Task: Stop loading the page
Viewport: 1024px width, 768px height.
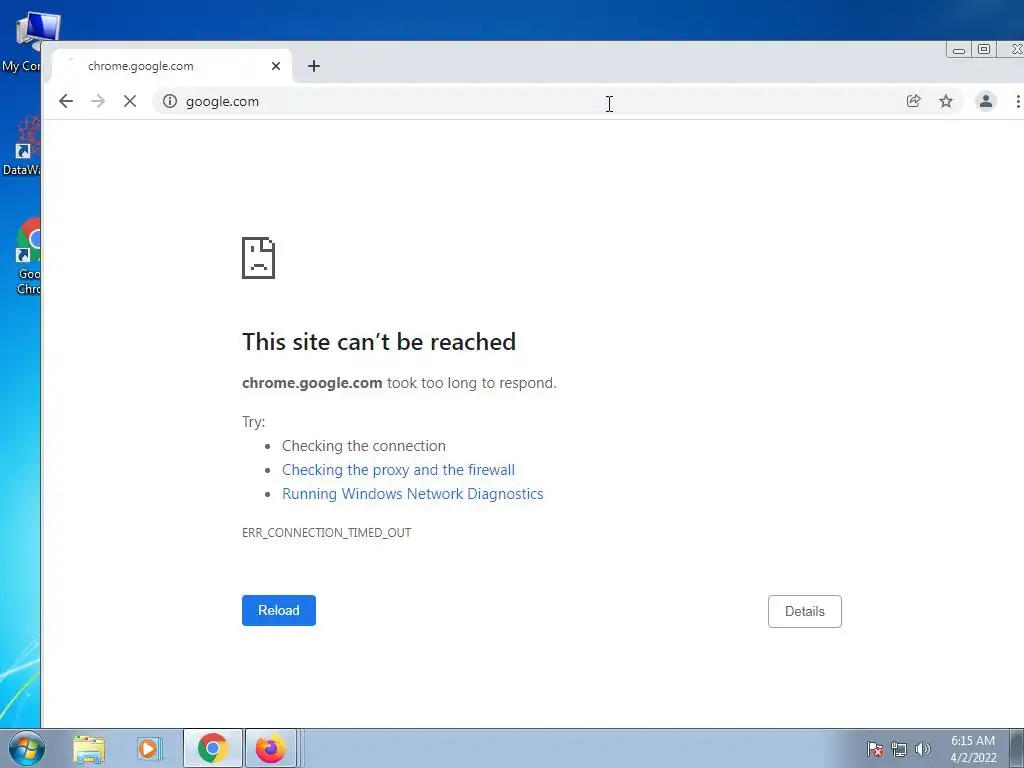Action: (x=130, y=101)
